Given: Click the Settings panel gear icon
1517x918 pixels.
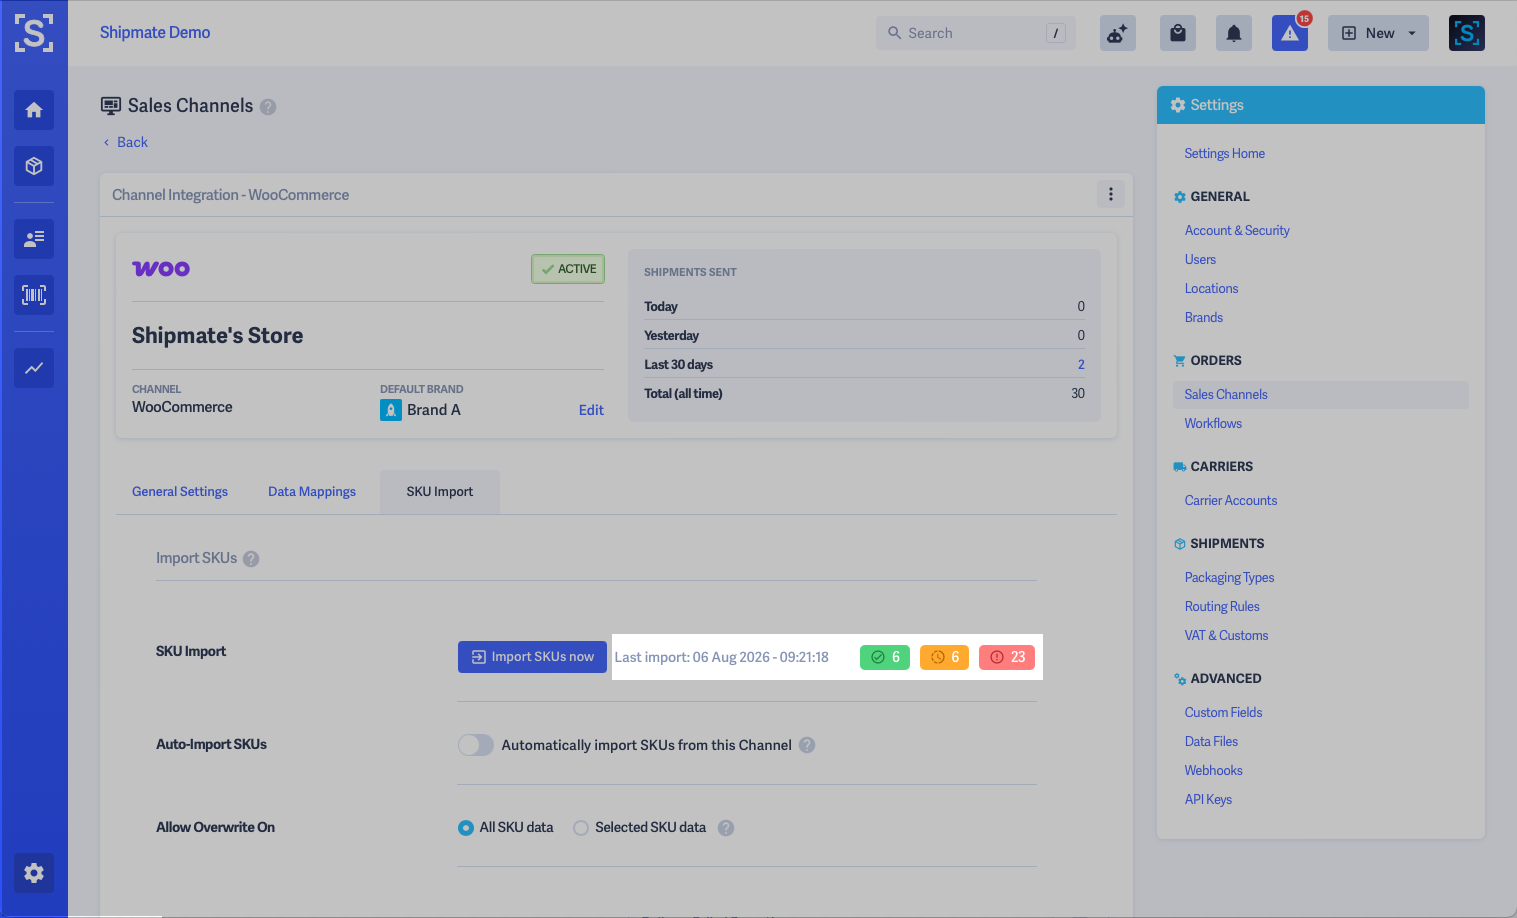Looking at the screenshot, I should coord(1178,105).
